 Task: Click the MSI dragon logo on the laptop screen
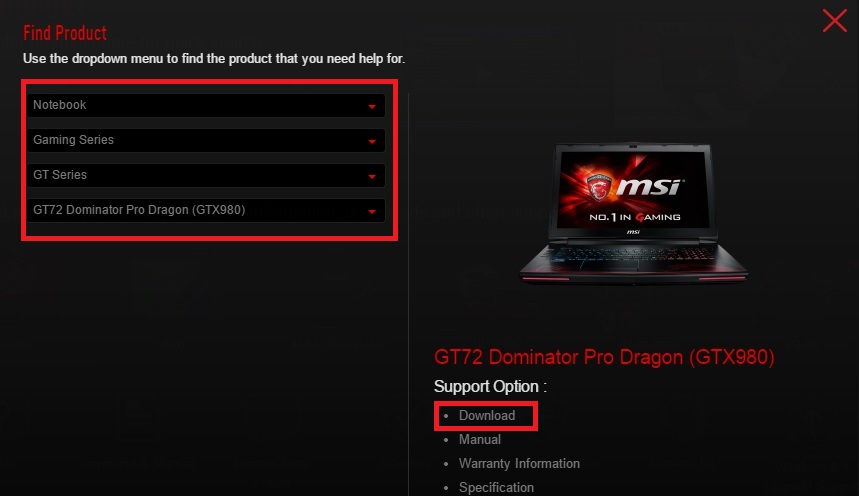pyautogui.click(x=598, y=187)
